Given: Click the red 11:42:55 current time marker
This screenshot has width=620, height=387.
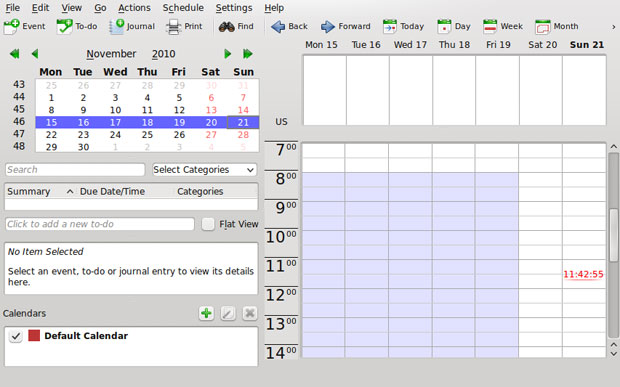Looking at the screenshot, I should [583, 274].
